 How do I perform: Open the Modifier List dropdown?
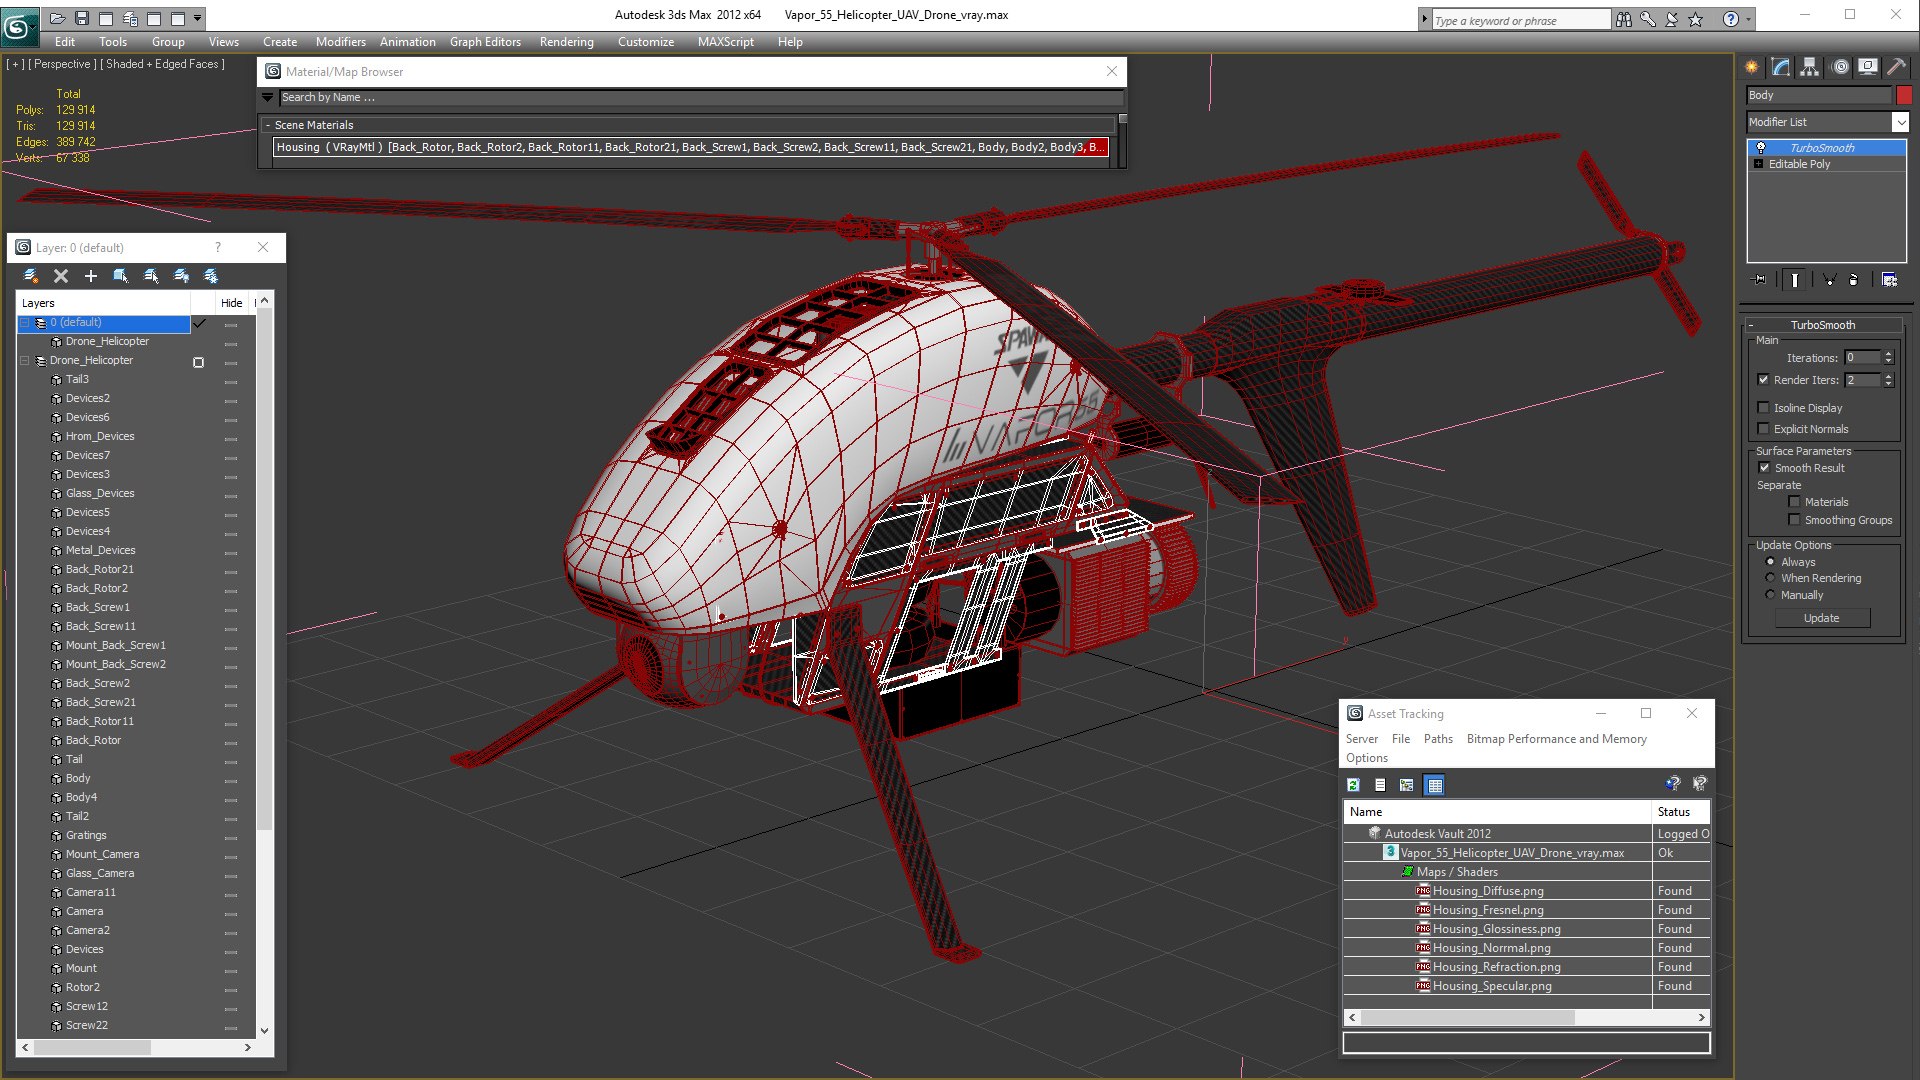coord(1900,122)
